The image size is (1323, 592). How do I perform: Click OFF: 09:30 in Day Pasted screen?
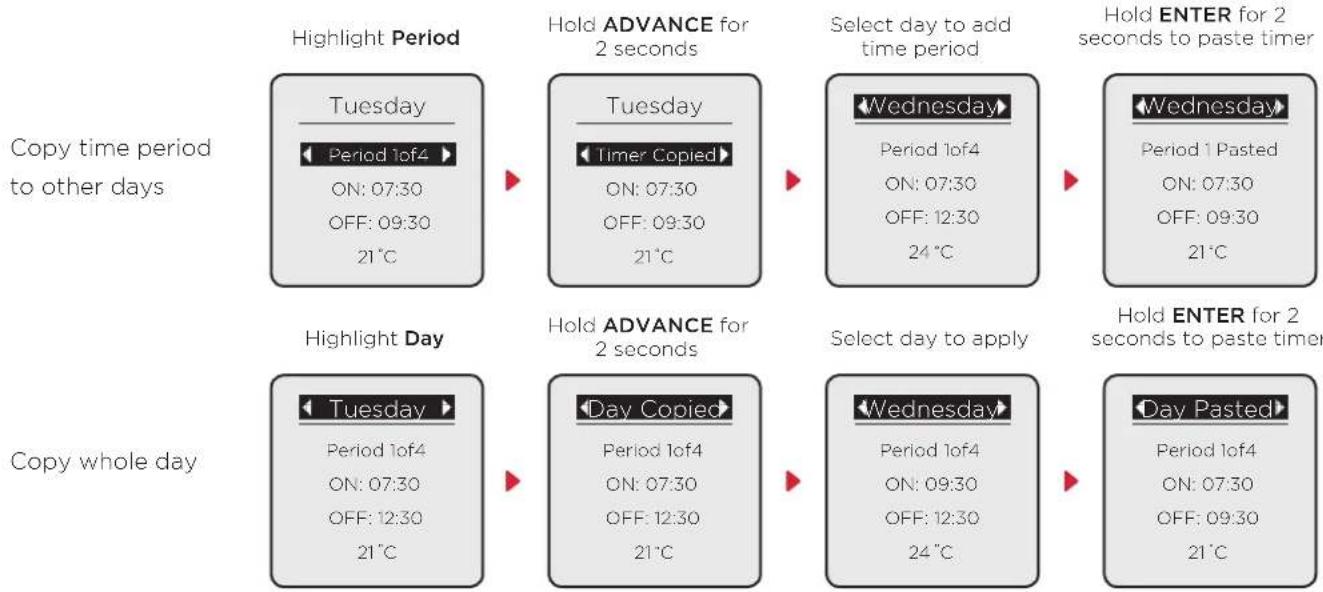click(x=1209, y=518)
